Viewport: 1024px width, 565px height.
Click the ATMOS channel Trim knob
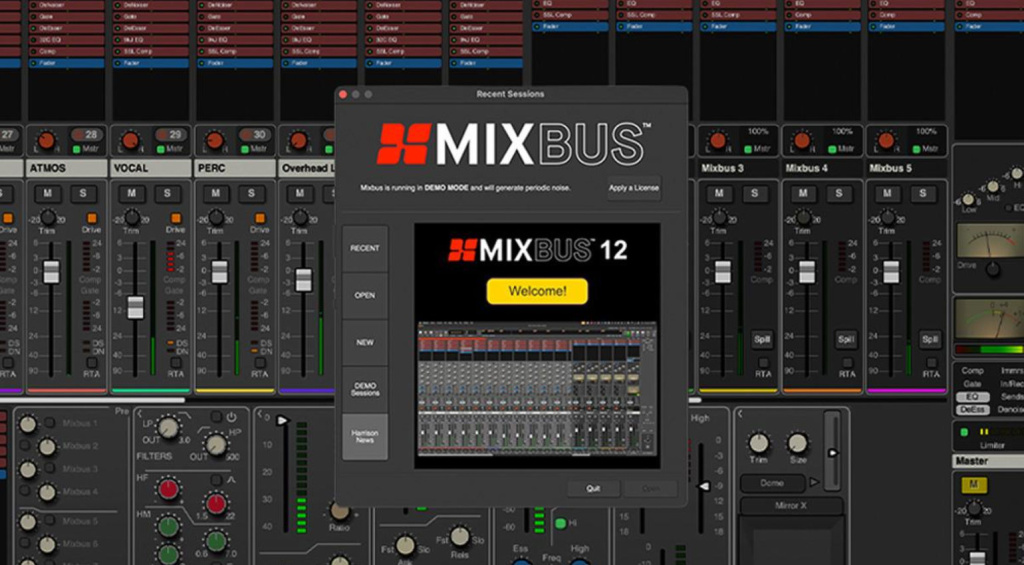point(48,218)
